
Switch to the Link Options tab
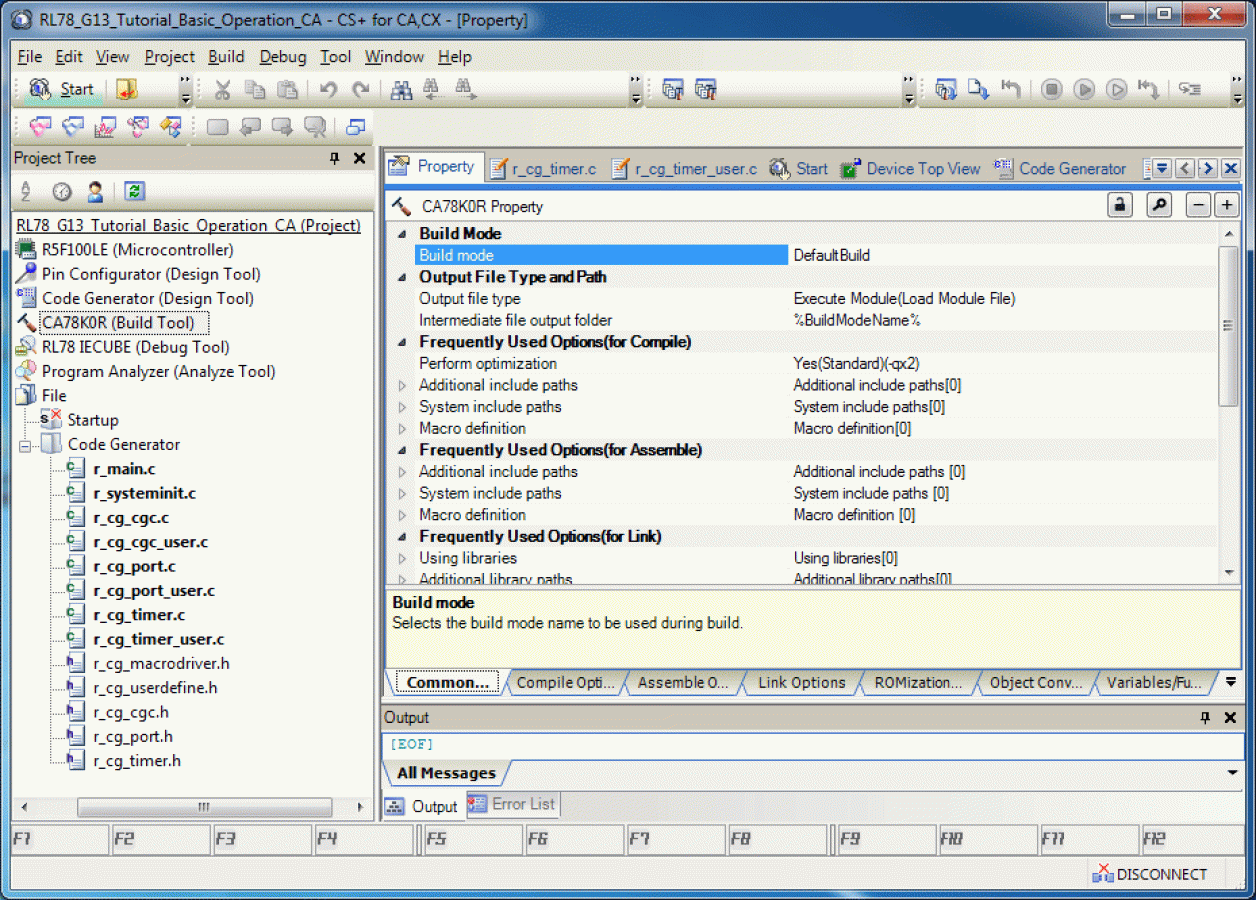tap(800, 682)
